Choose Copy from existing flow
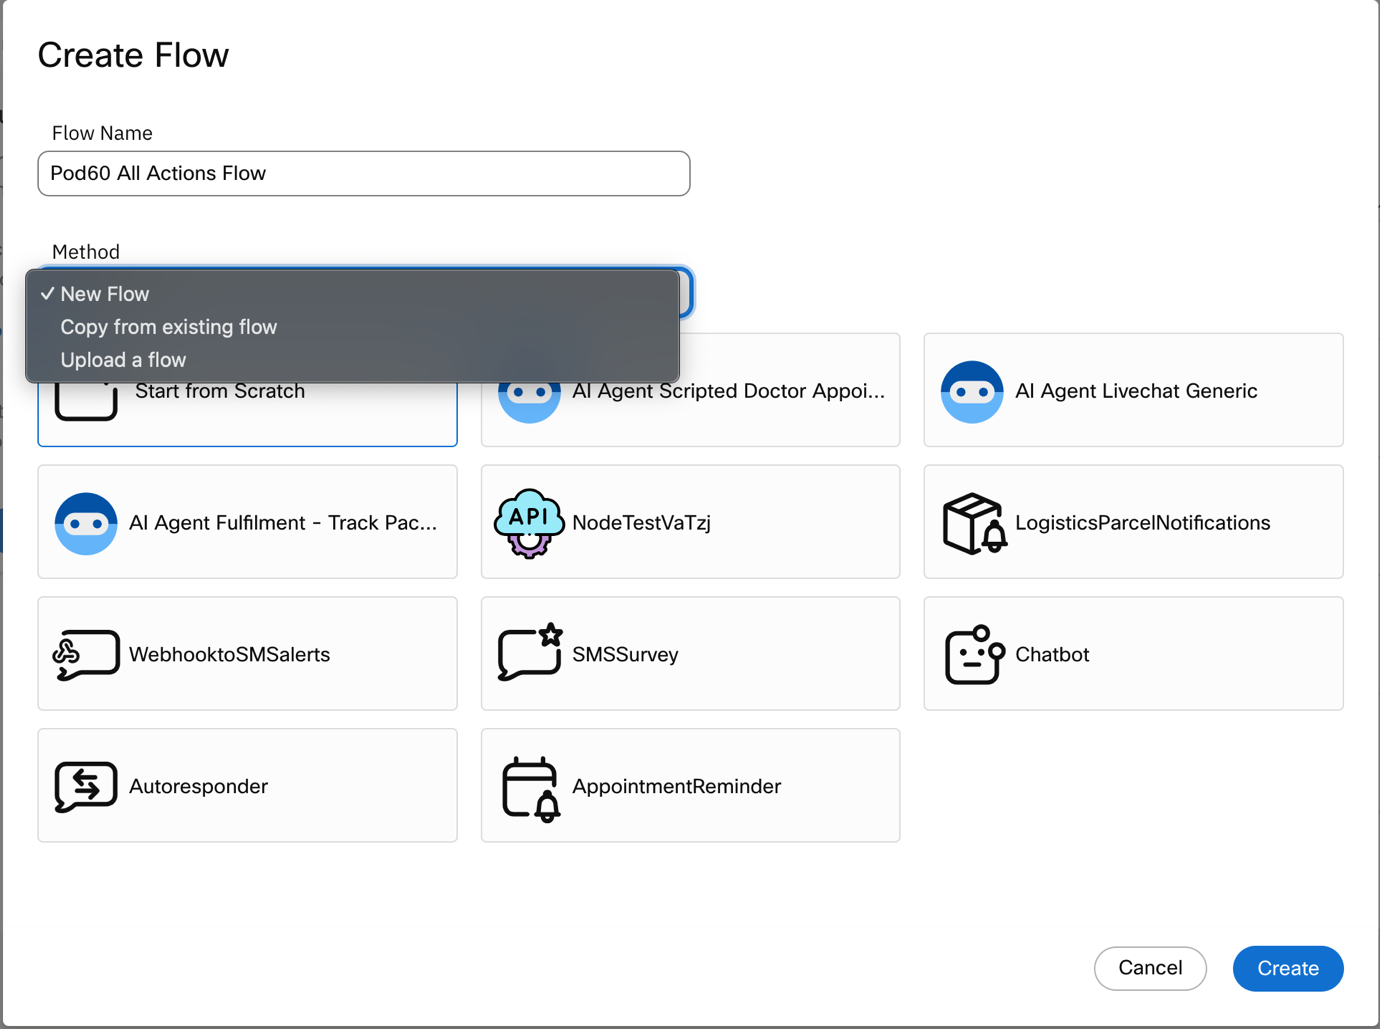 pyautogui.click(x=168, y=327)
